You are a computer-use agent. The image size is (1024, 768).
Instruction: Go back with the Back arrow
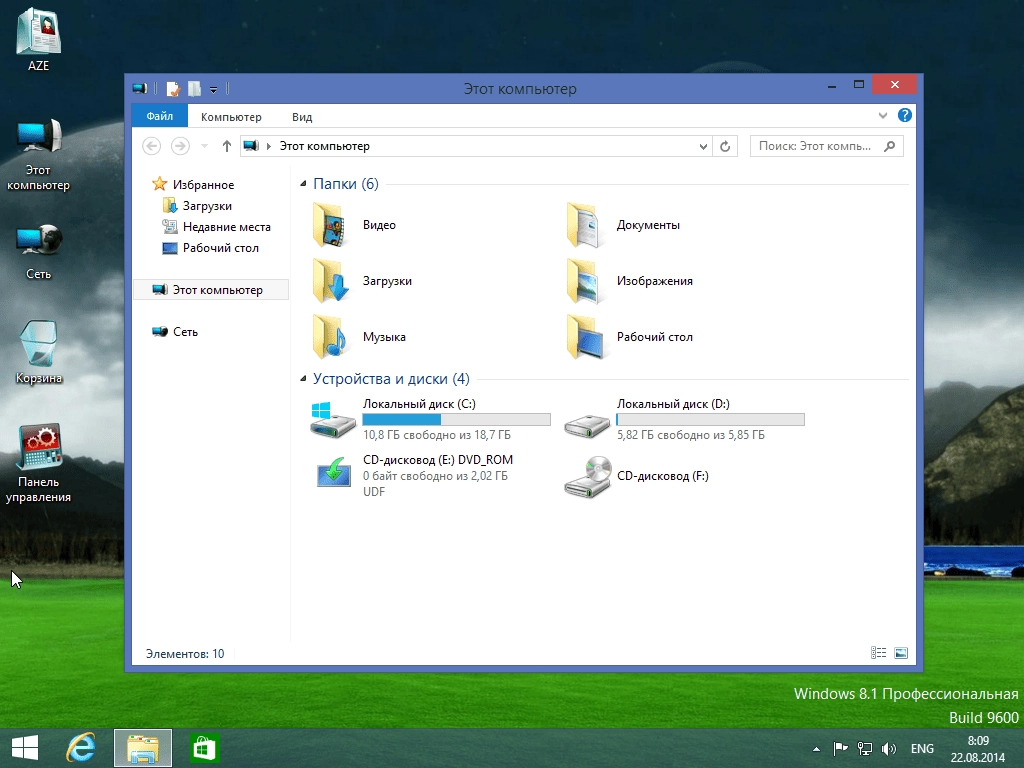pyautogui.click(x=152, y=146)
